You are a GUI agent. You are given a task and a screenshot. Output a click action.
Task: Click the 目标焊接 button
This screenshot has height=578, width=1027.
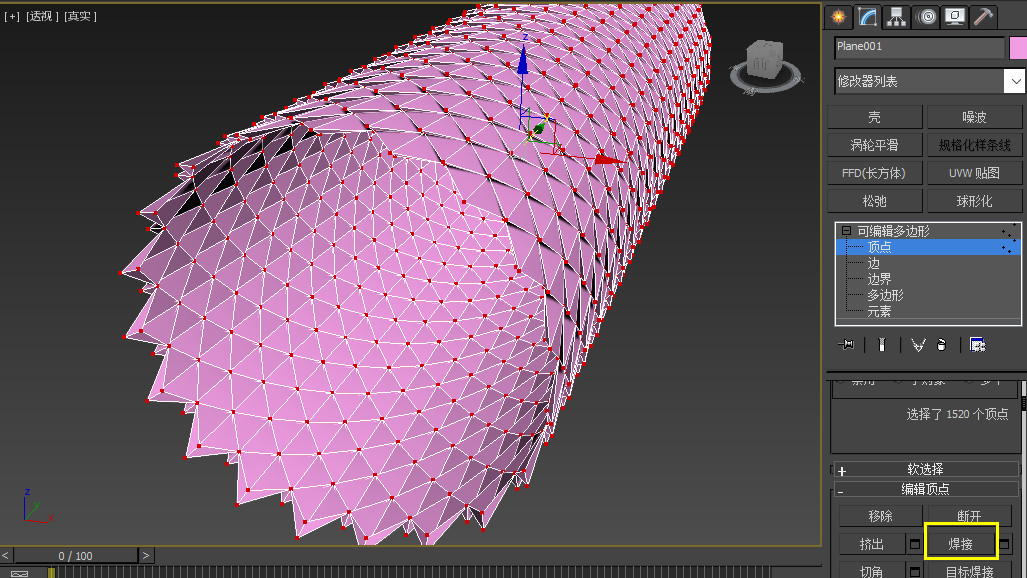969,571
